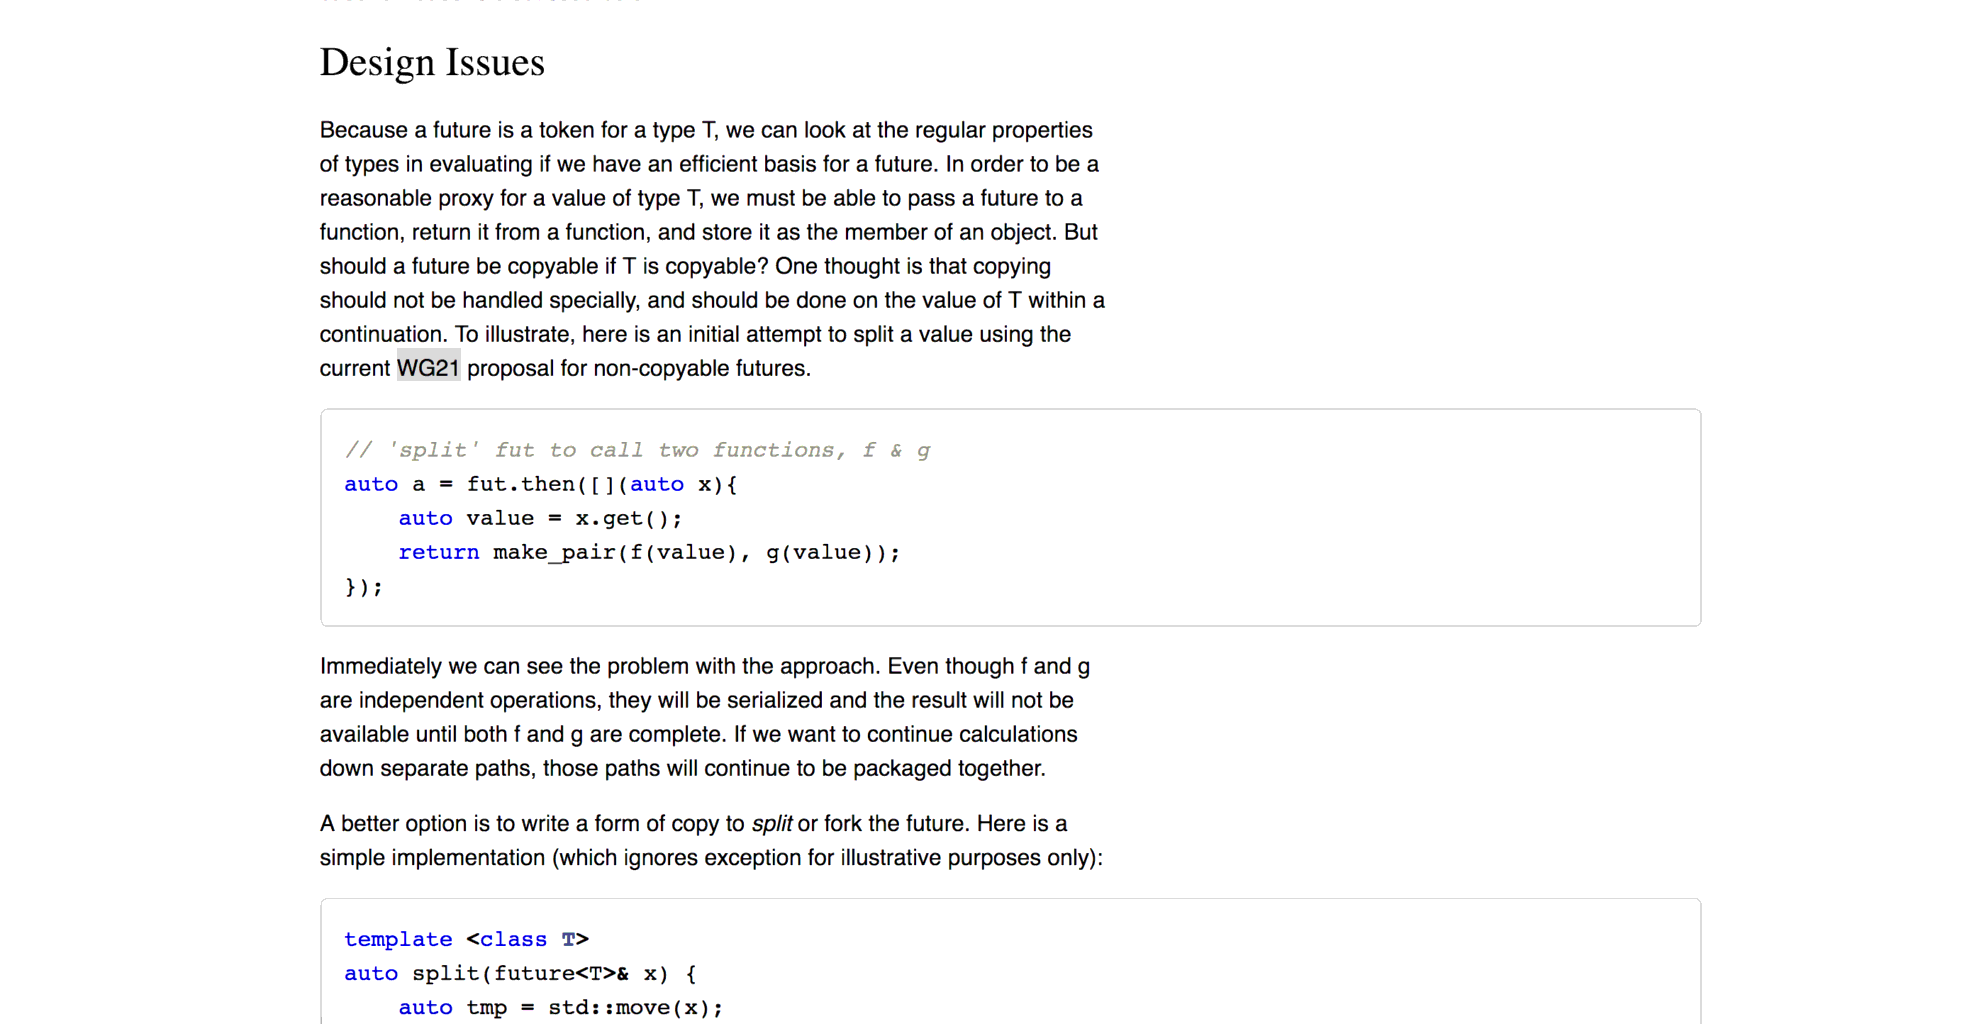Viewport: 1967px width, 1024px height.
Task: Click the 'auto value = x.get();' line
Action: tap(541, 518)
